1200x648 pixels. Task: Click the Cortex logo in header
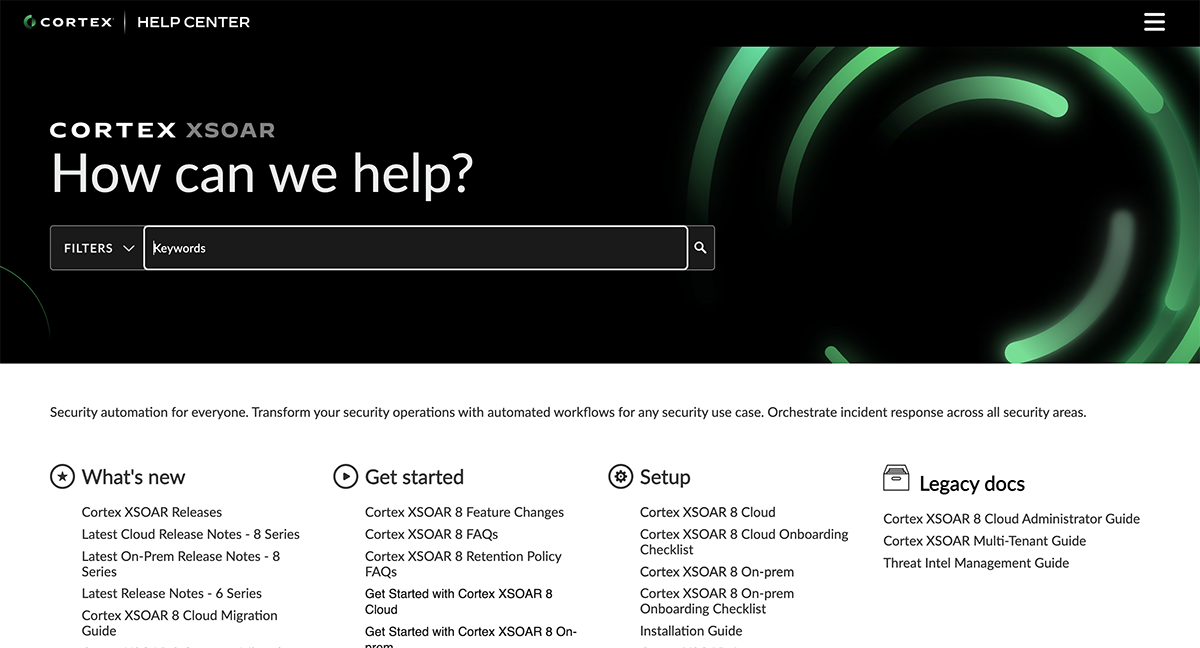(x=68, y=22)
